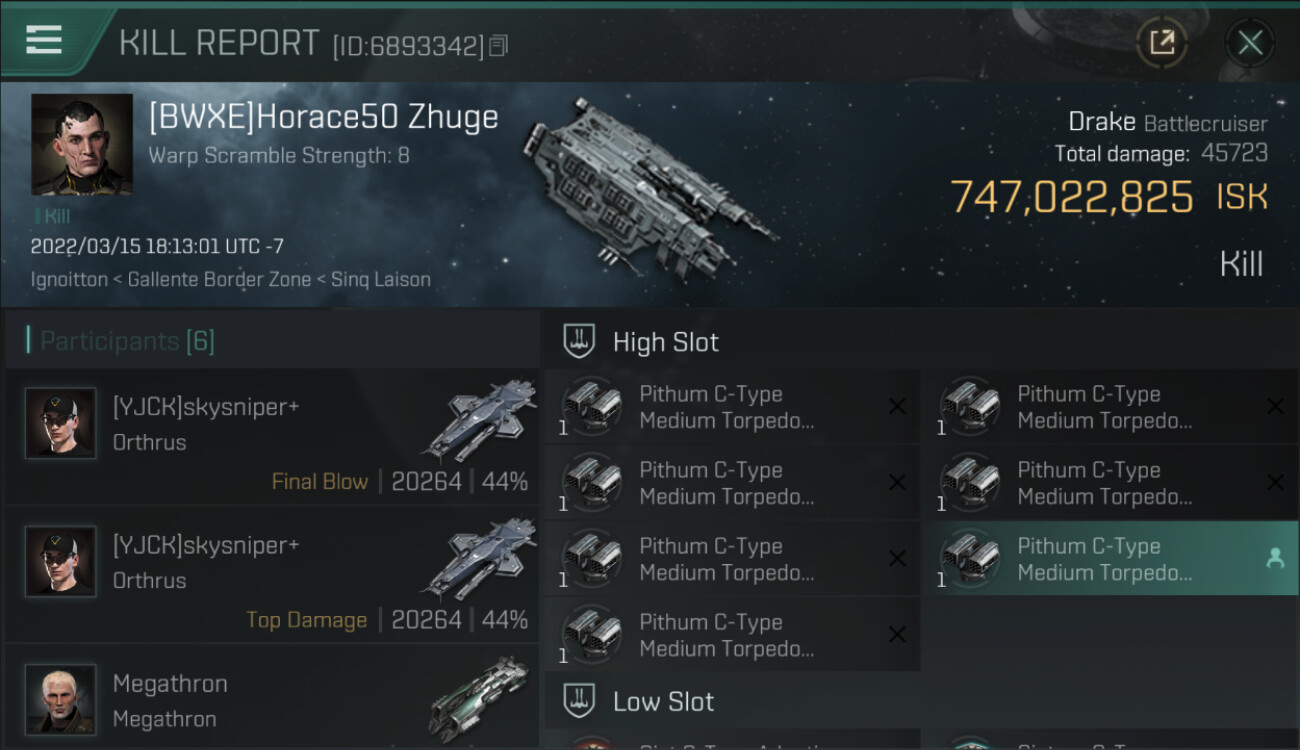Click the person icon on highlighted torpedo
Image resolution: width=1300 pixels, height=750 pixels.
1275,559
